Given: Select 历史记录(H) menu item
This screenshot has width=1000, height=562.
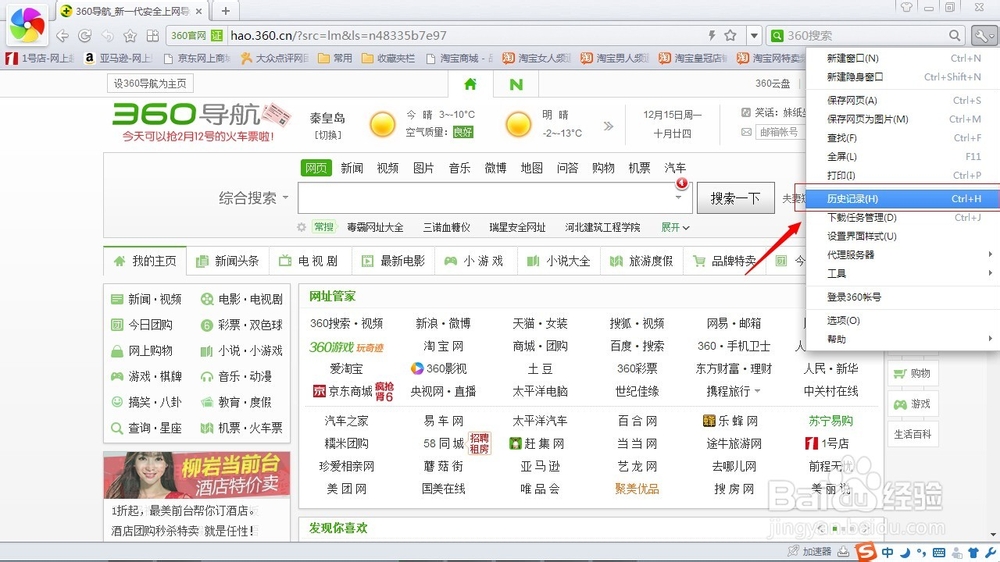Looking at the screenshot, I should click(x=903, y=198).
